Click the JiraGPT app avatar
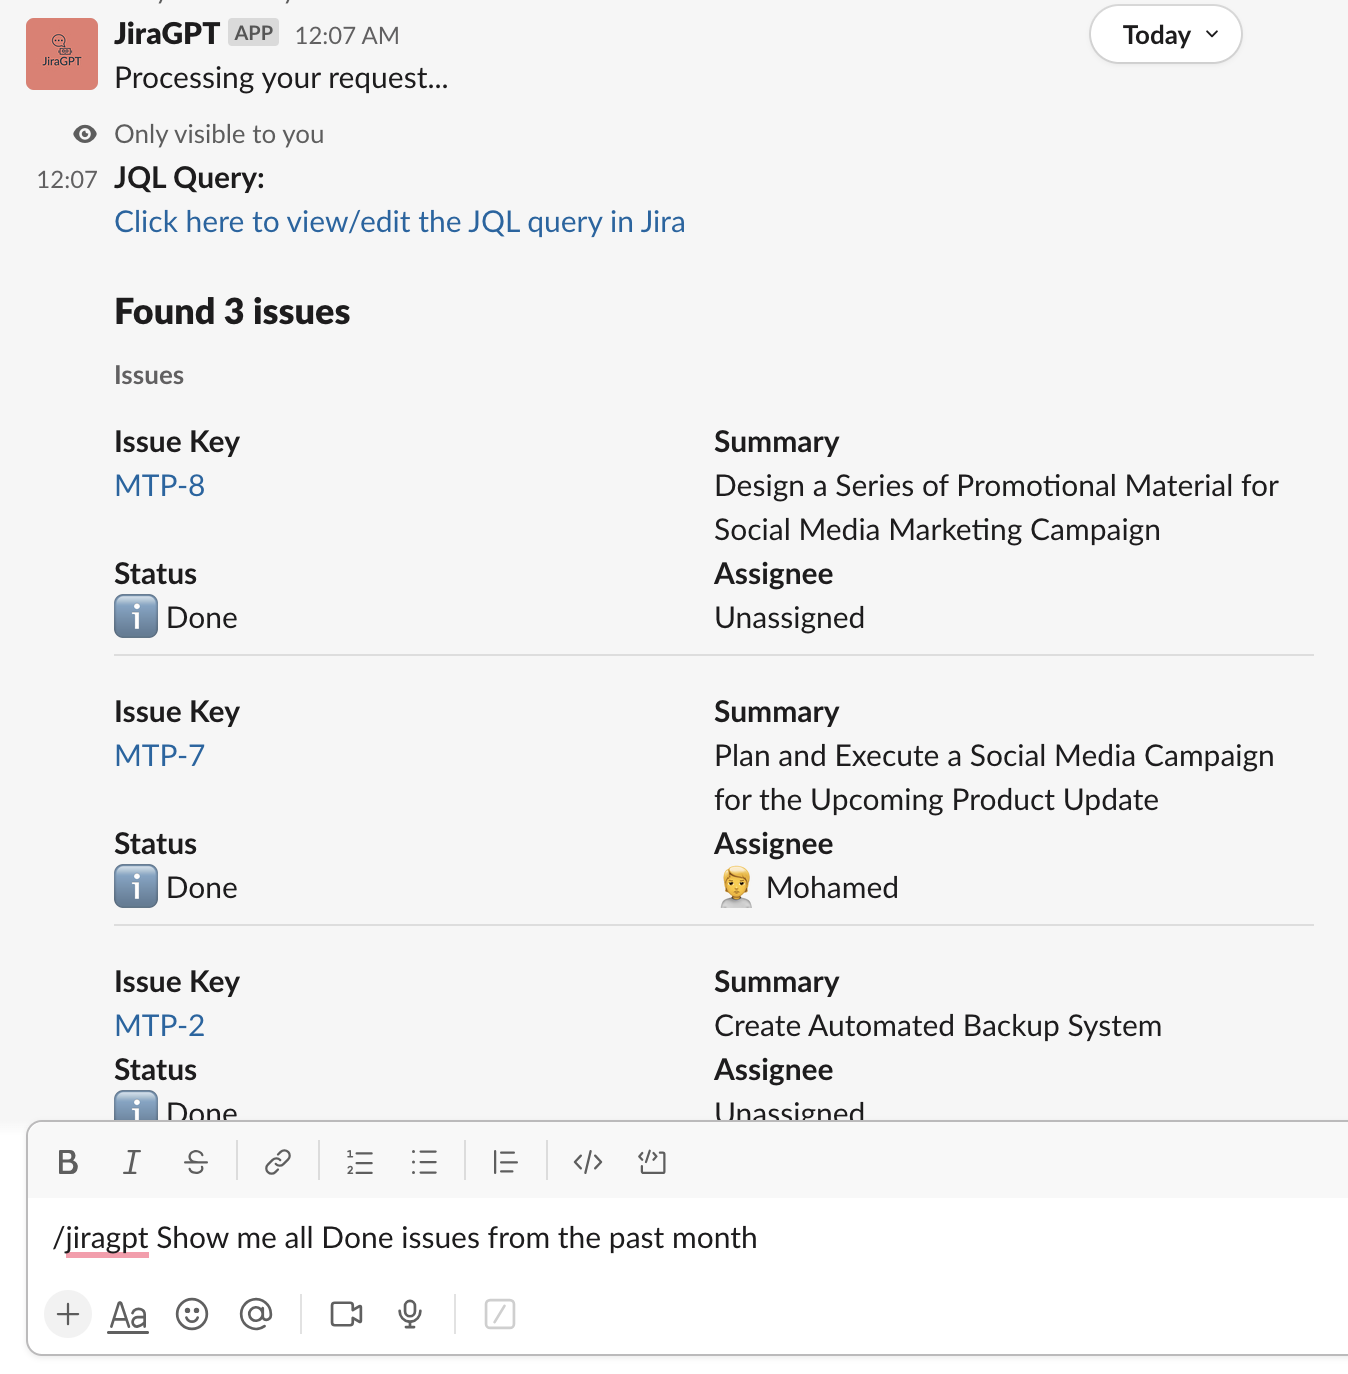The width and height of the screenshot is (1348, 1374). [62, 54]
